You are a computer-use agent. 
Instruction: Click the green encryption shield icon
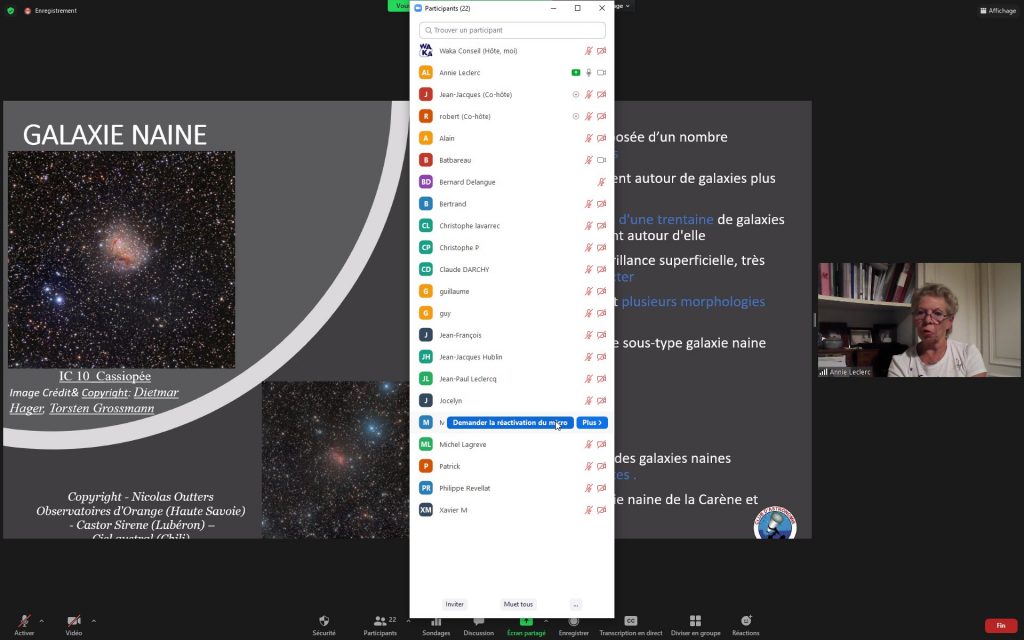tap(10, 10)
